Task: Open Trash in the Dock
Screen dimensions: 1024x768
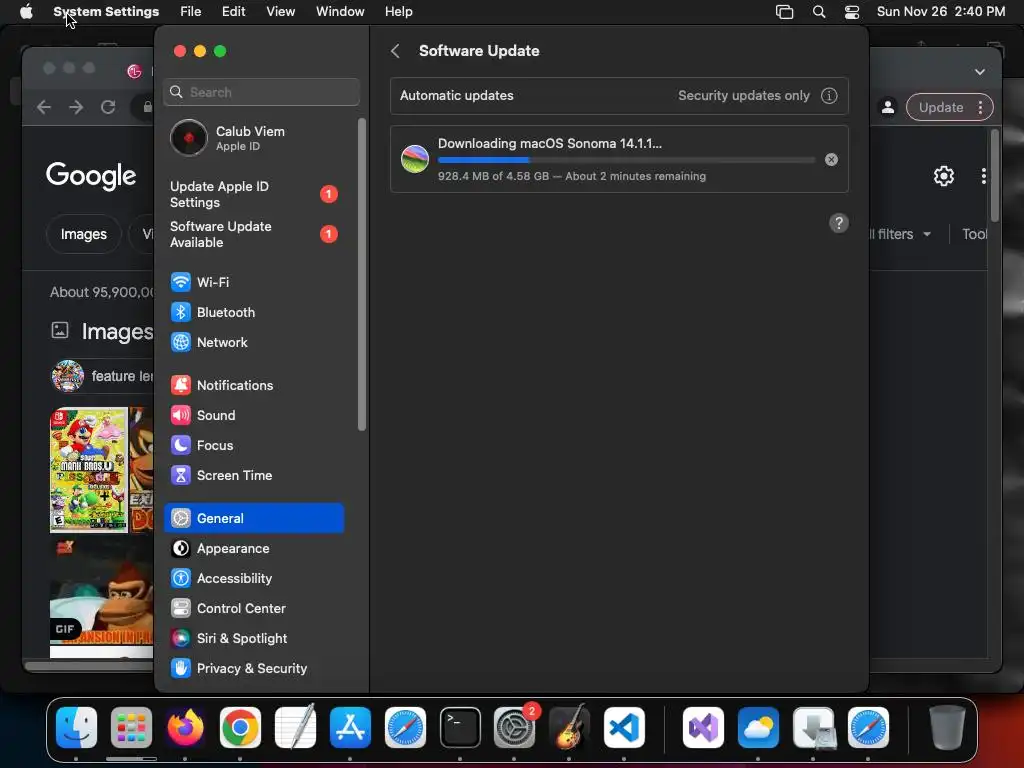Action: 947,728
